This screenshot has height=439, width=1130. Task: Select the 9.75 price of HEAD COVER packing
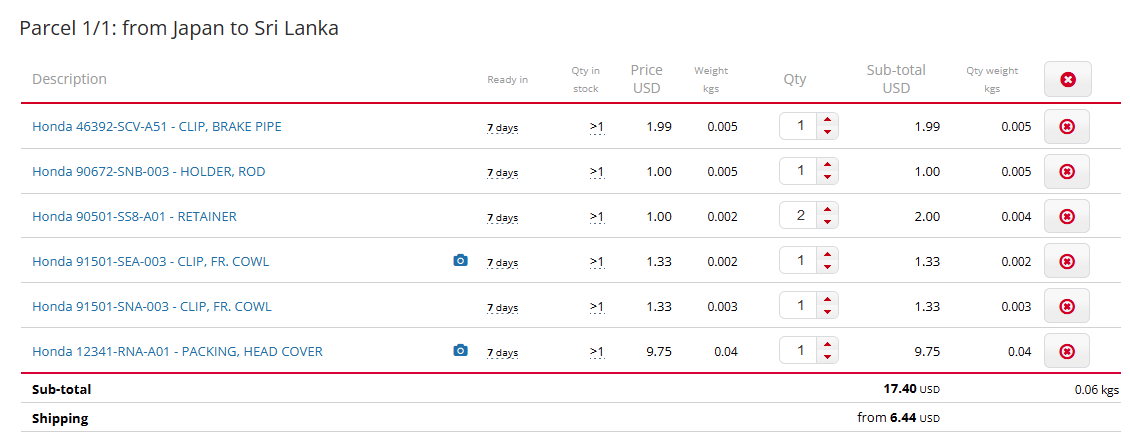point(659,352)
